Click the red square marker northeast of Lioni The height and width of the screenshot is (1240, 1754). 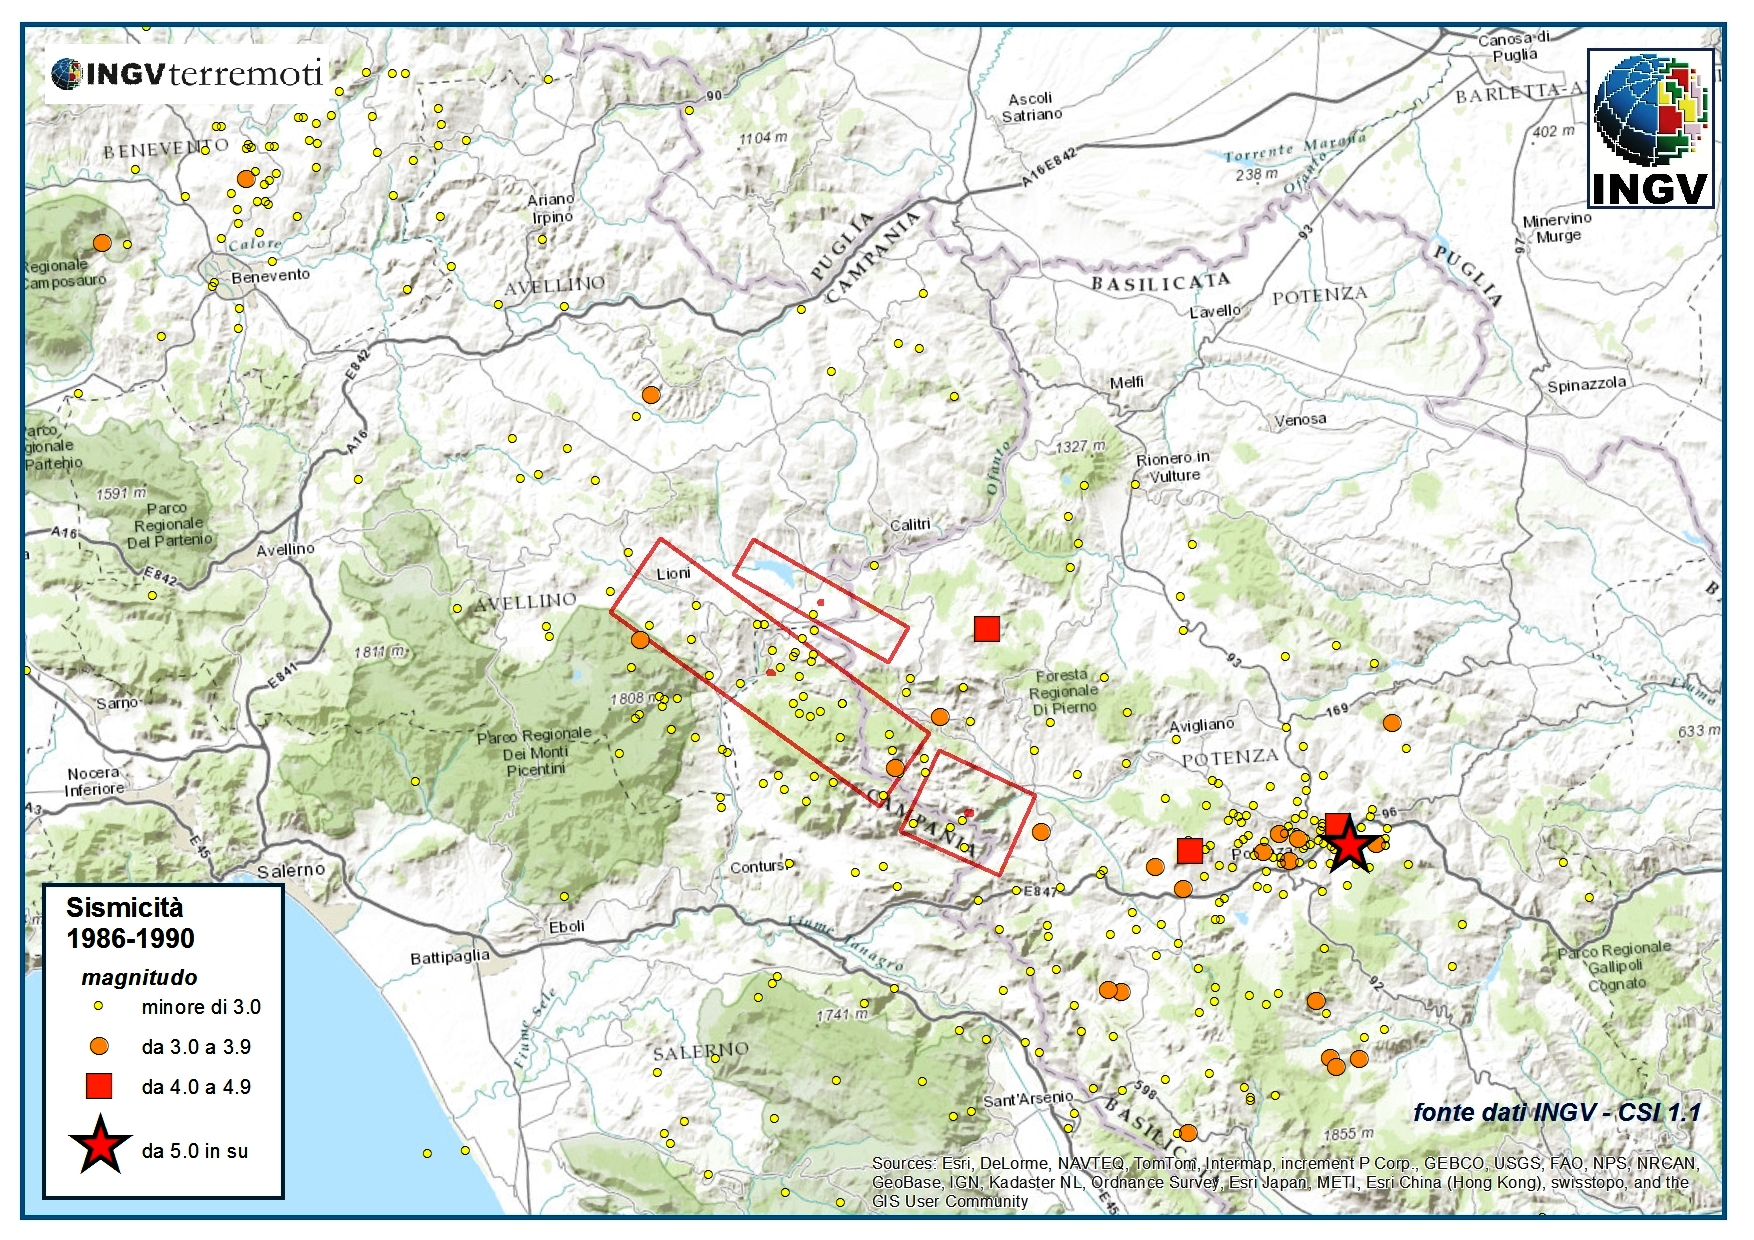click(x=987, y=628)
